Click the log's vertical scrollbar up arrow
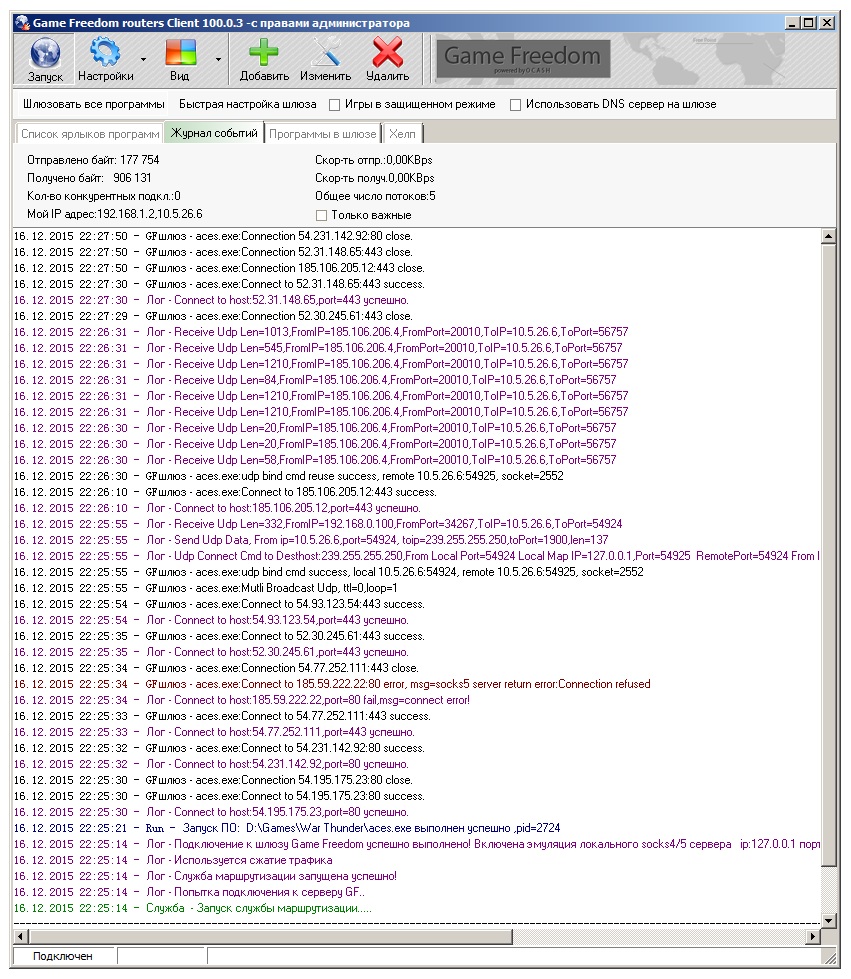The height and width of the screenshot is (979, 851). (829, 236)
